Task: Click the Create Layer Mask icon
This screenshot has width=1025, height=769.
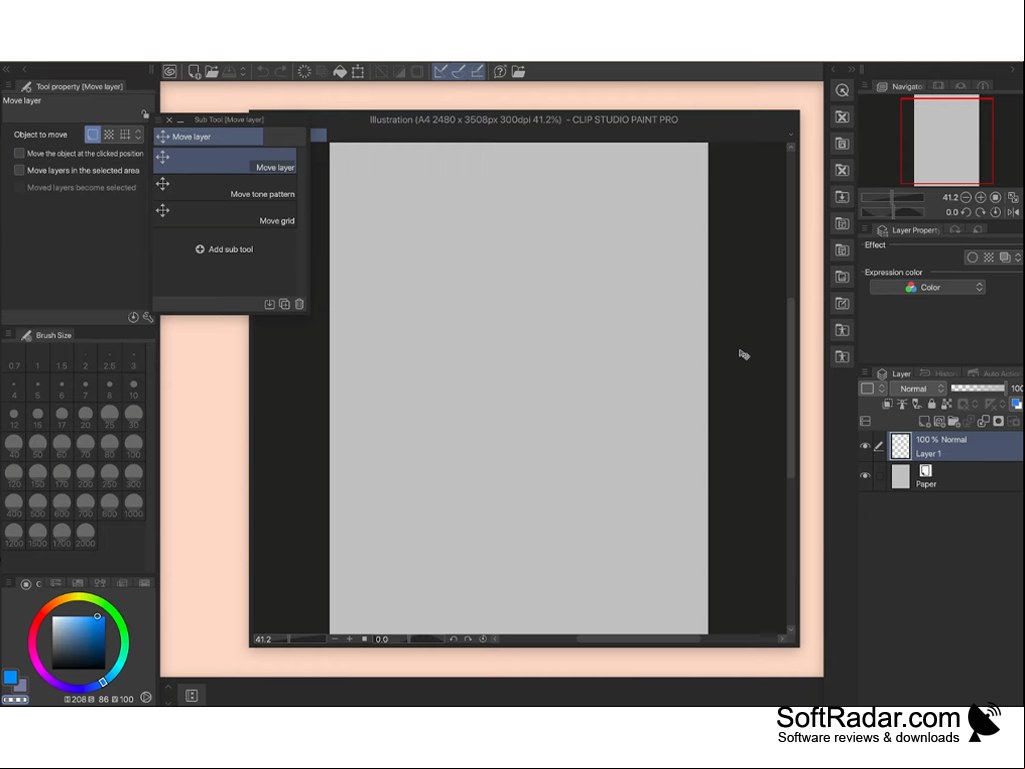Action: [x=998, y=421]
